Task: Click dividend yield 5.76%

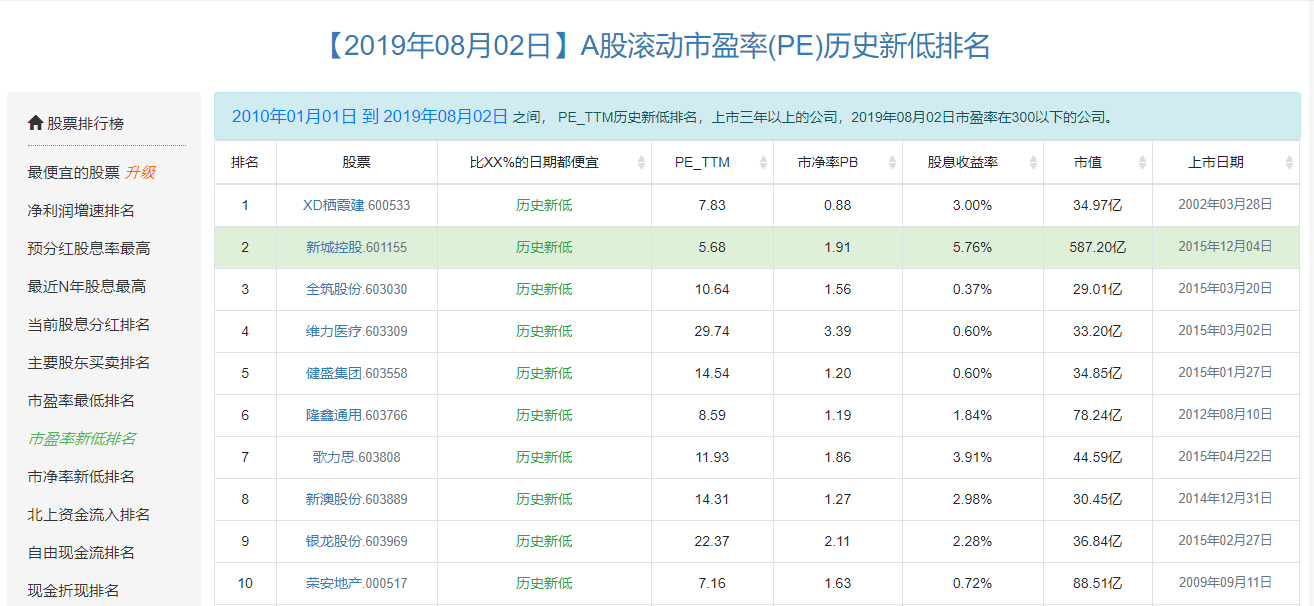Action: (972, 247)
